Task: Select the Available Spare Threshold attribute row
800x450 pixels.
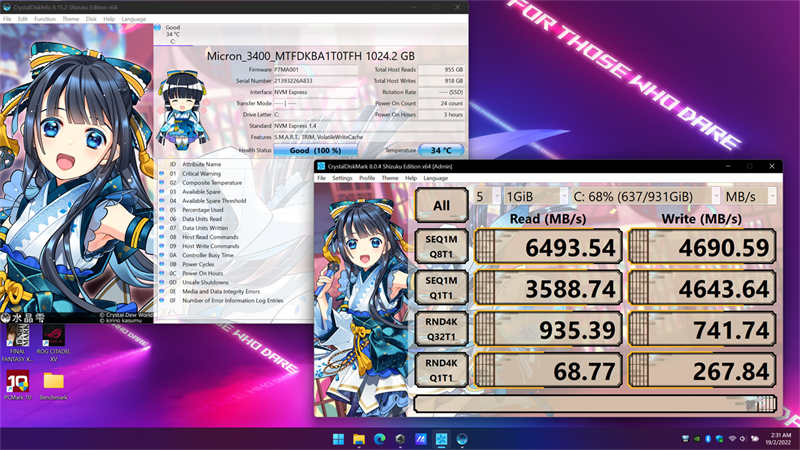Action: point(235,201)
